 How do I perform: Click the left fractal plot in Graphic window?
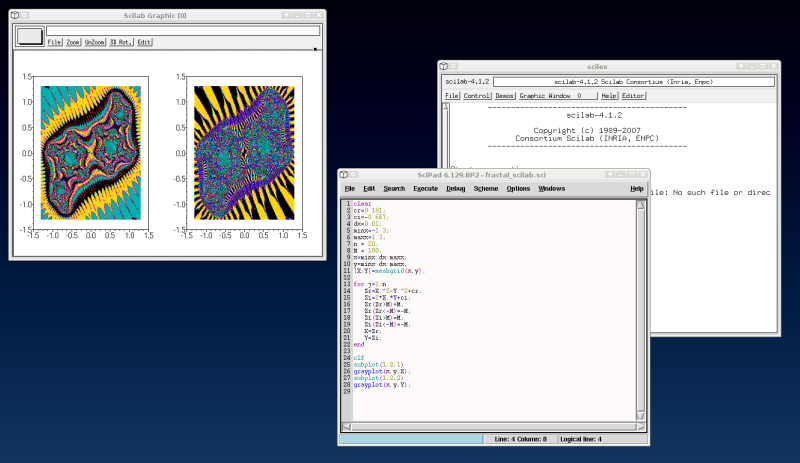(91, 153)
